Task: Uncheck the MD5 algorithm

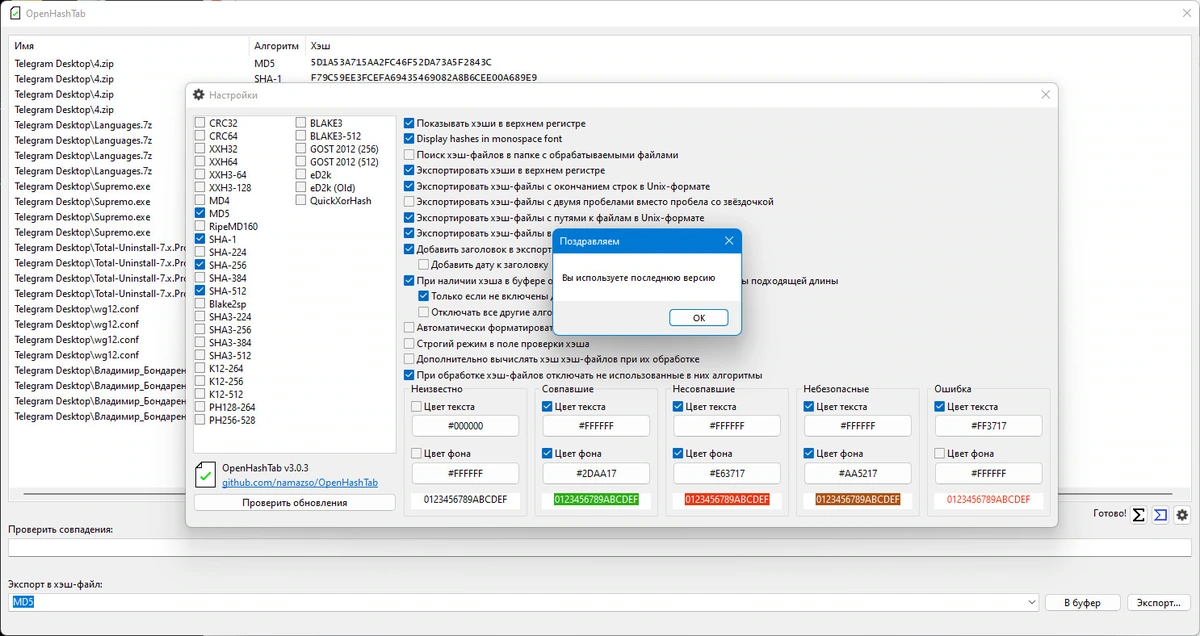Action: (x=200, y=214)
